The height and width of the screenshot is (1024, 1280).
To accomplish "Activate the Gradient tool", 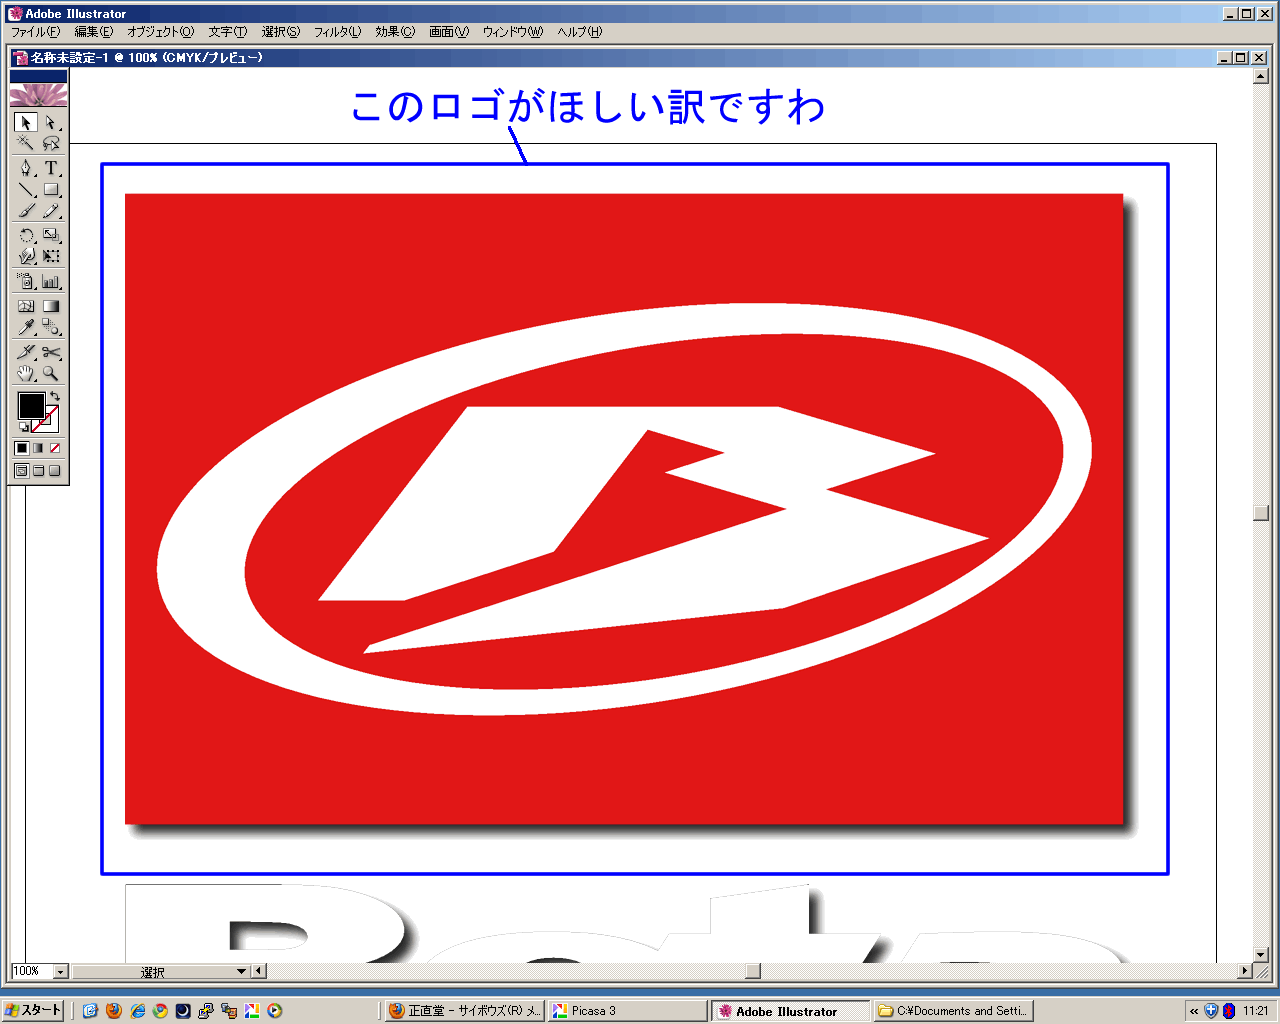I will 51,306.
